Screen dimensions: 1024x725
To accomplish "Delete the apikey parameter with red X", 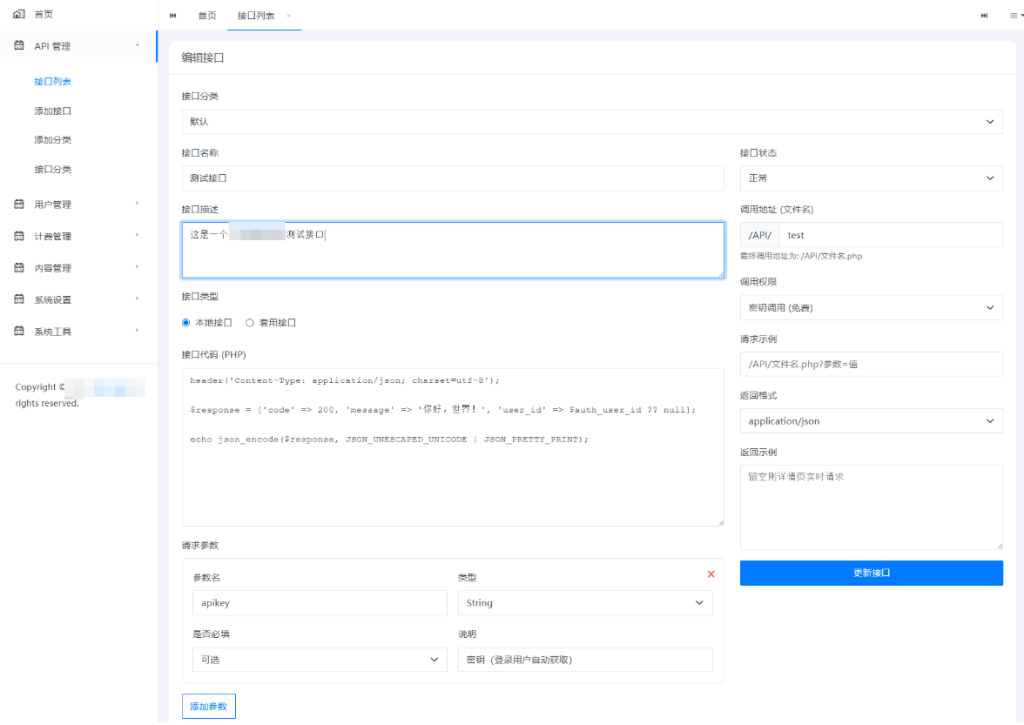I will tap(711, 574).
